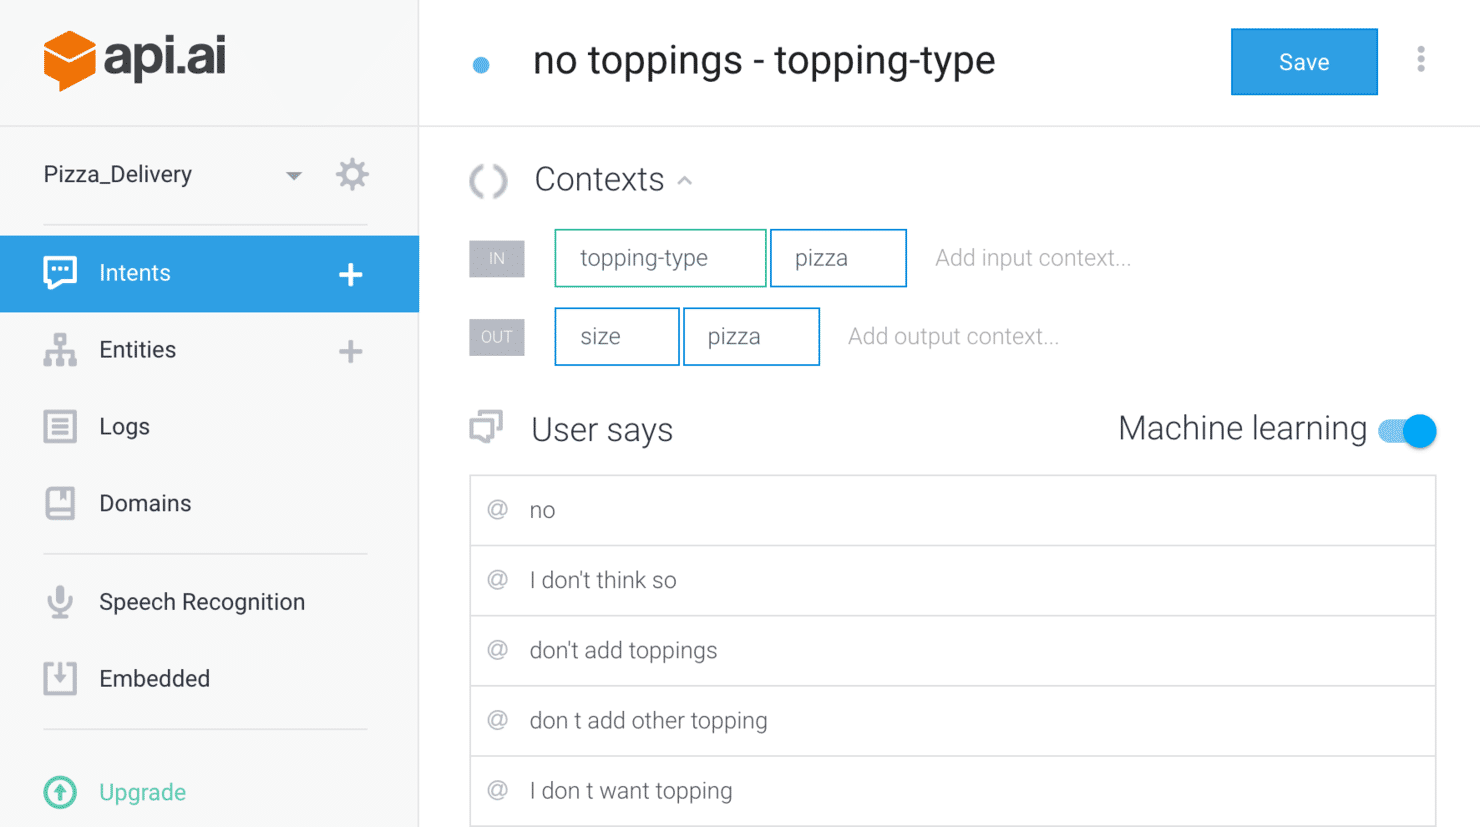Viewport: 1480px width, 827px height.
Task: Click the @ icon beside "no"
Action: click(x=497, y=510)
